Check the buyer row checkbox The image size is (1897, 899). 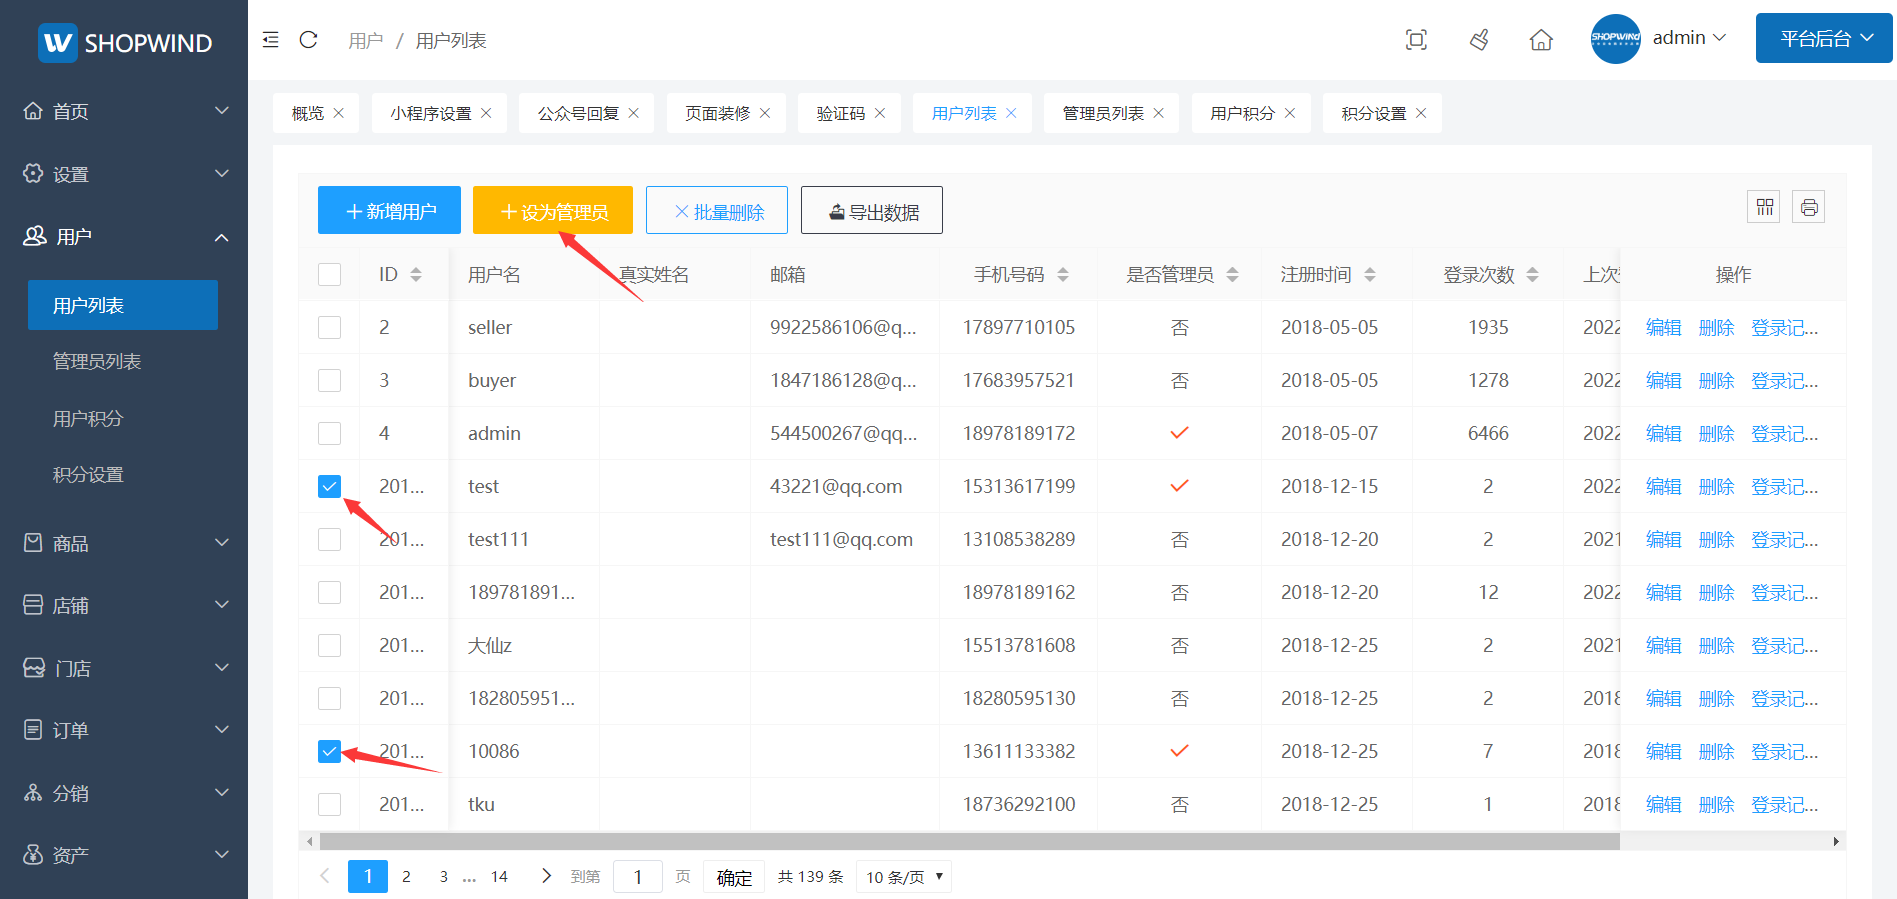click(x=329, y=380)
